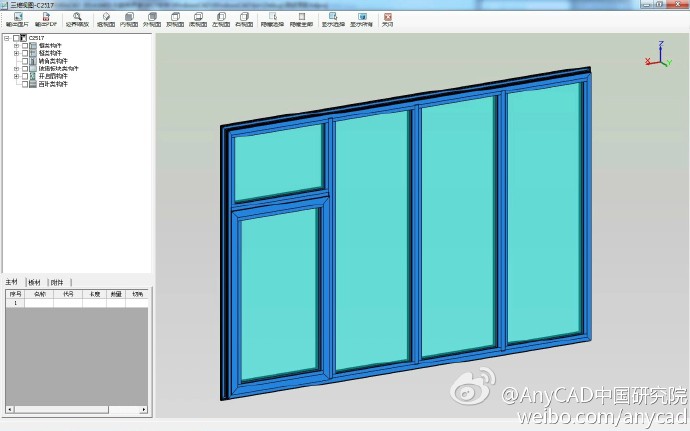Enable the 百叶类构件 checkbox

25,84
